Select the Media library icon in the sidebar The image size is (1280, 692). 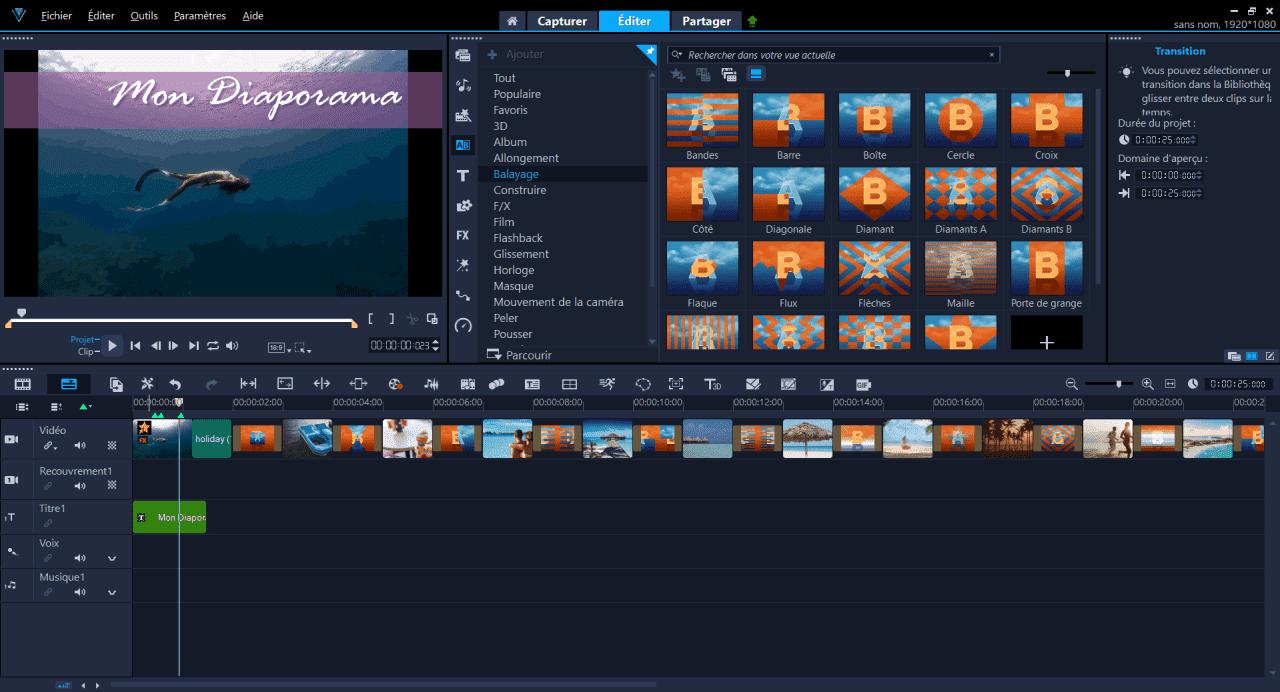pos(462,56)
